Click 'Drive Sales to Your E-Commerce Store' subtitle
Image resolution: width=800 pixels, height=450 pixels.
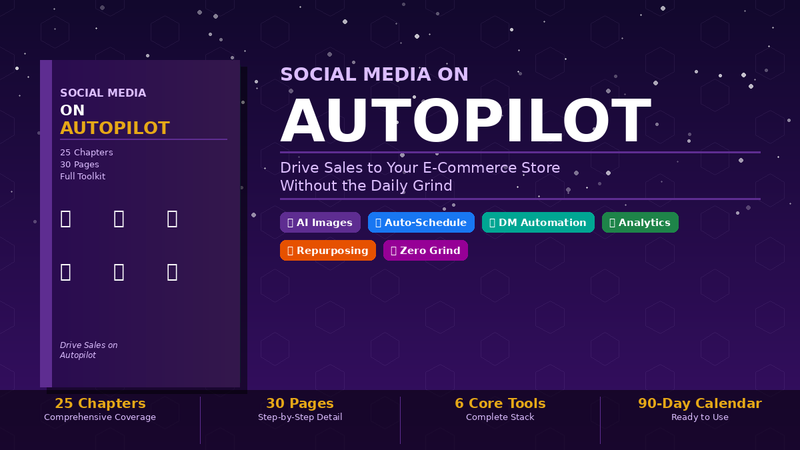click(420, 168)
